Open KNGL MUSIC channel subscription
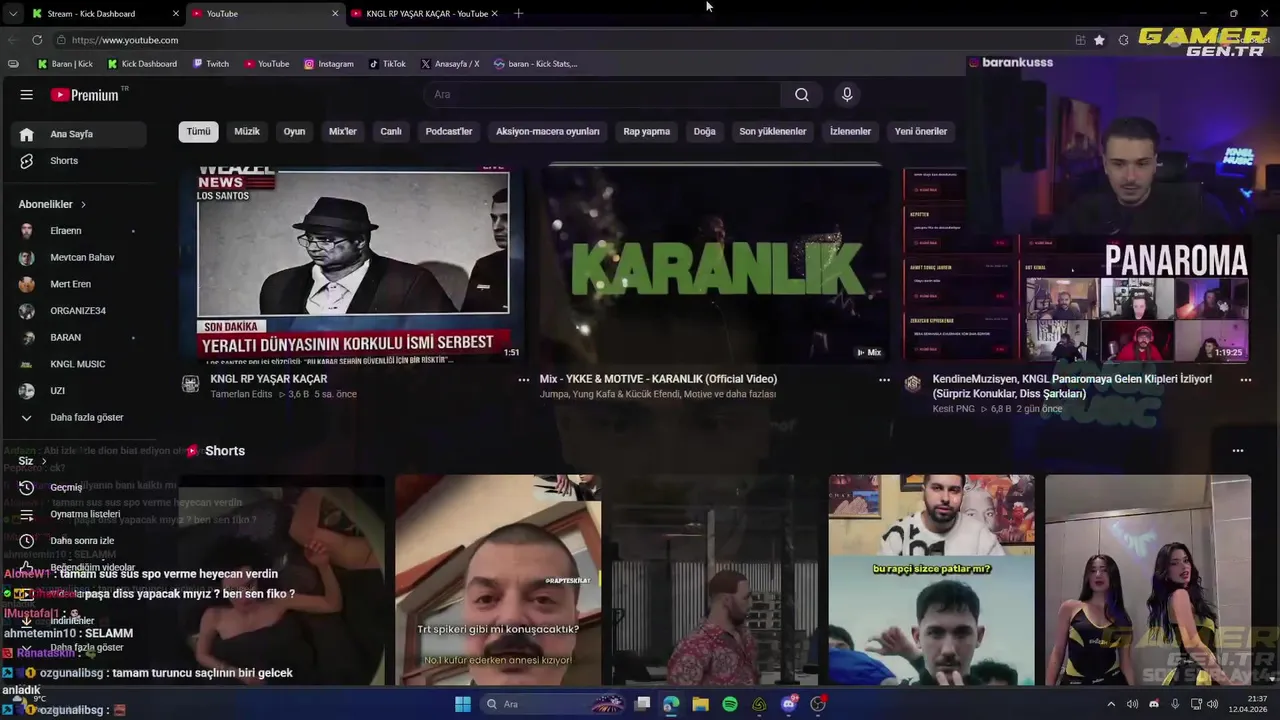The height and width of the screenshot is (720, 1280). point(76,364)
